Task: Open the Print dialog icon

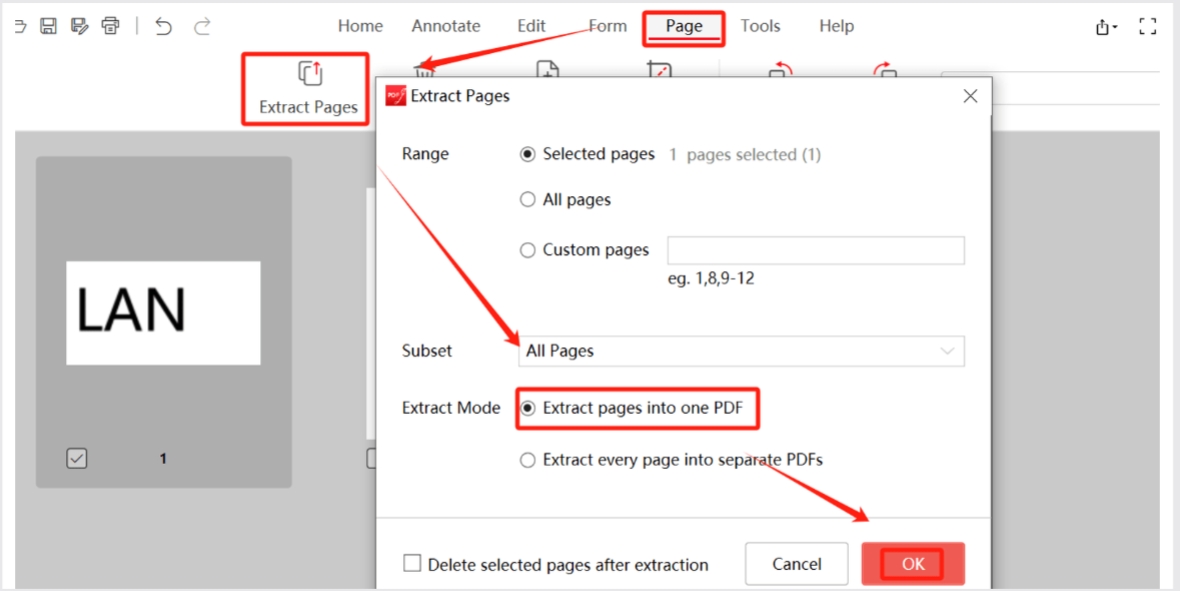Action: coord(110,26)
